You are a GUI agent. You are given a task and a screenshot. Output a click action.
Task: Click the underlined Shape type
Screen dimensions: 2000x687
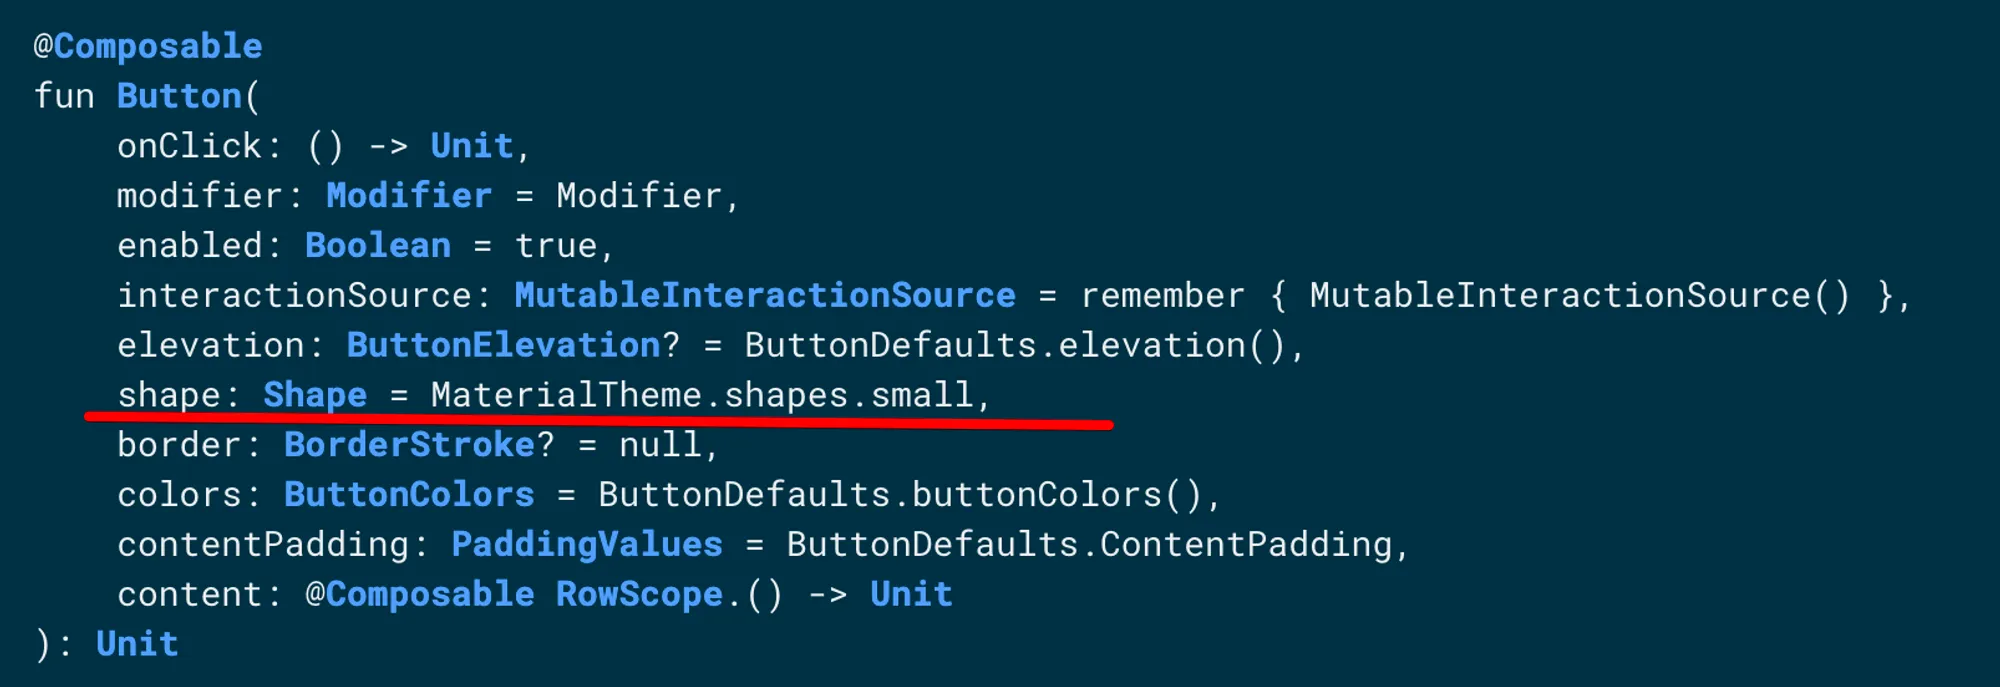tap(315, 395)
